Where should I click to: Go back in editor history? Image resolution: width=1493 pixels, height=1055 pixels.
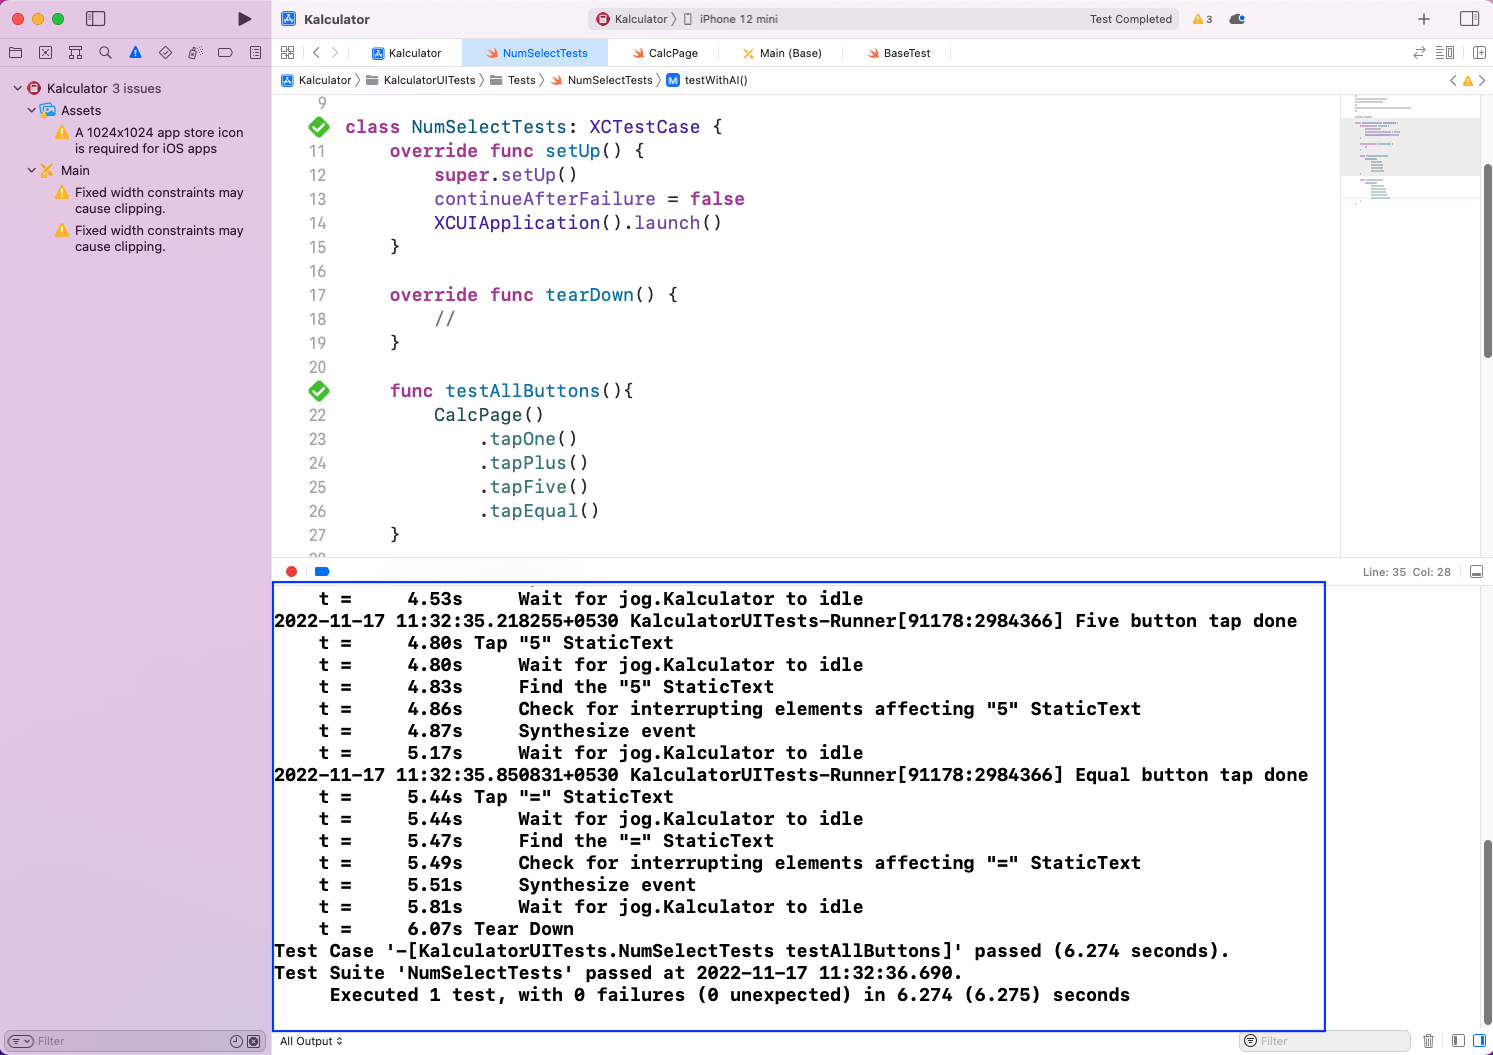click(316, 53)
